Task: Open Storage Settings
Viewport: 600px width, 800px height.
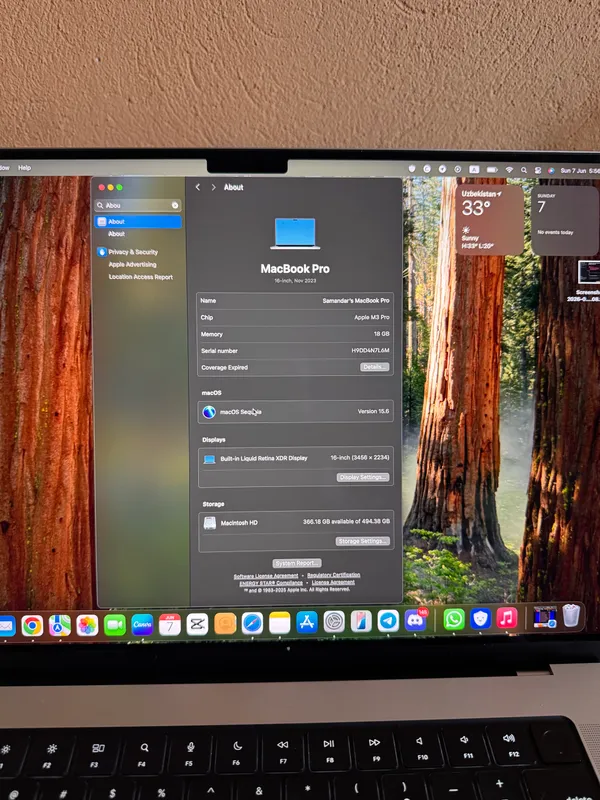Action: click(x=363, y=541)
